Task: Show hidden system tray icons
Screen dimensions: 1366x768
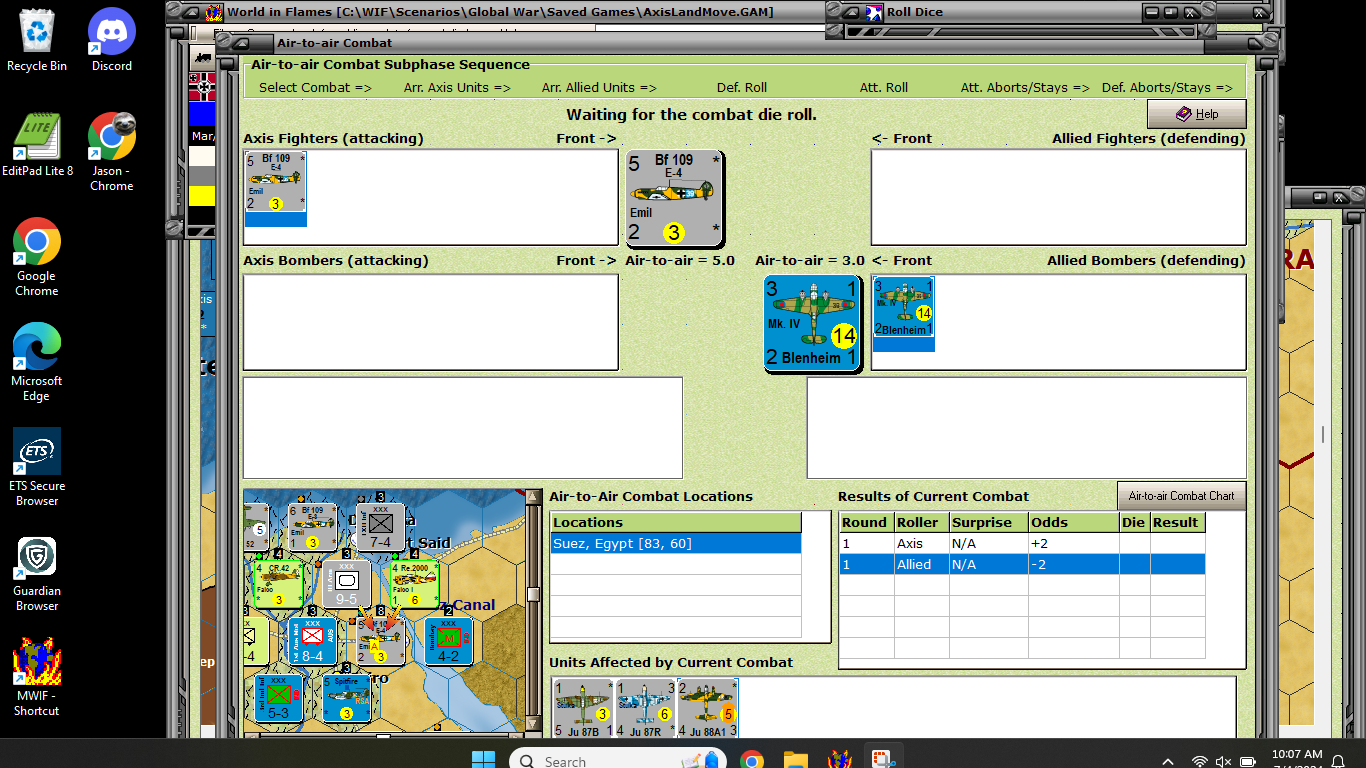Action: [1167, 762]
